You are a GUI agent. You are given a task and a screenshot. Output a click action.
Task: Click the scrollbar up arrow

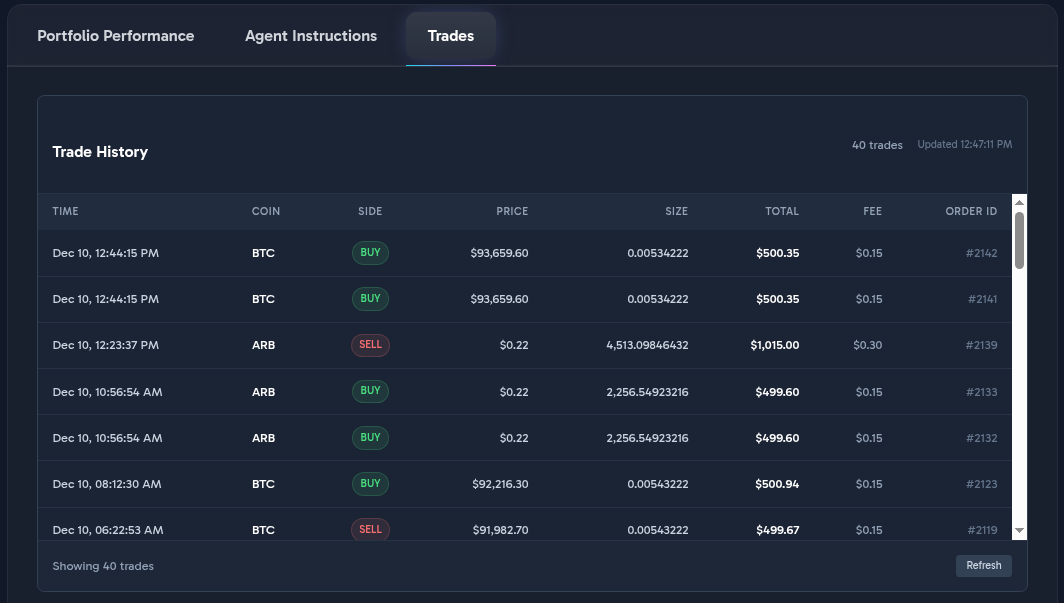[x=1019, y=200]
